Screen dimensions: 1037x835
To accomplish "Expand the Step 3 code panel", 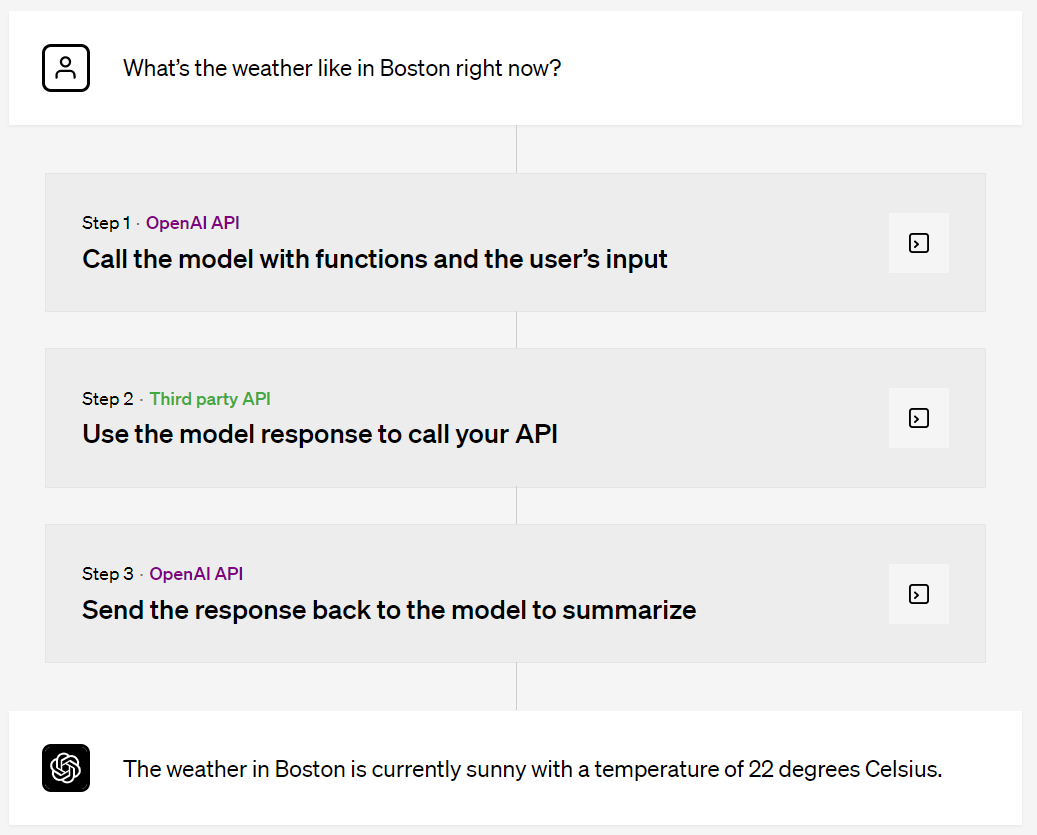I will 918,594.
